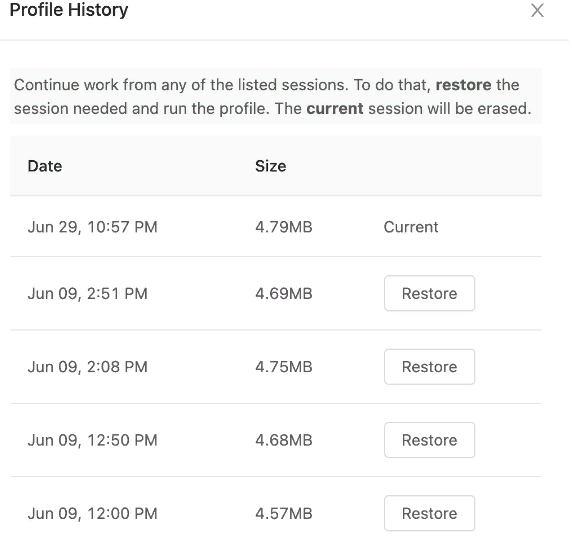This screenshot has width=572, height=536.
Task: Click the session restore instructions text
Action: tap(273, 97)
